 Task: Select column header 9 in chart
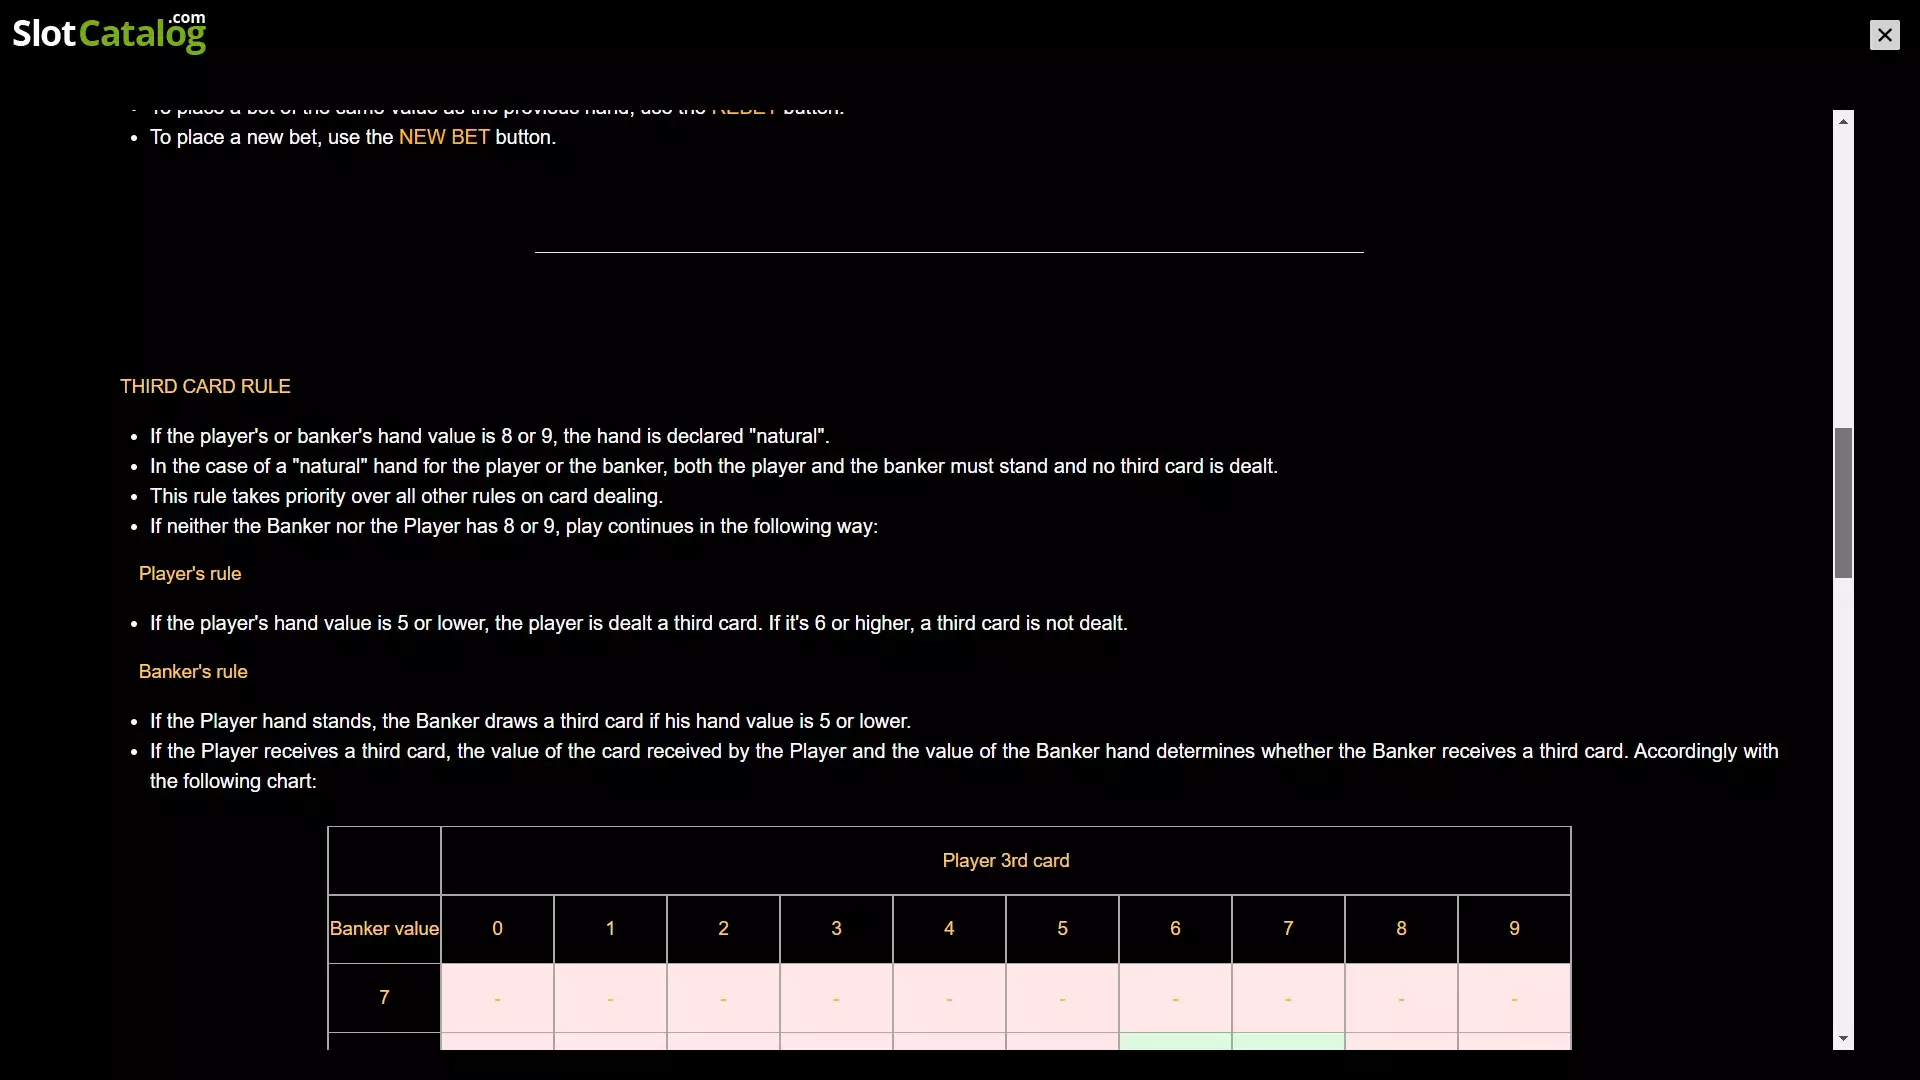tap(1514, 929)
